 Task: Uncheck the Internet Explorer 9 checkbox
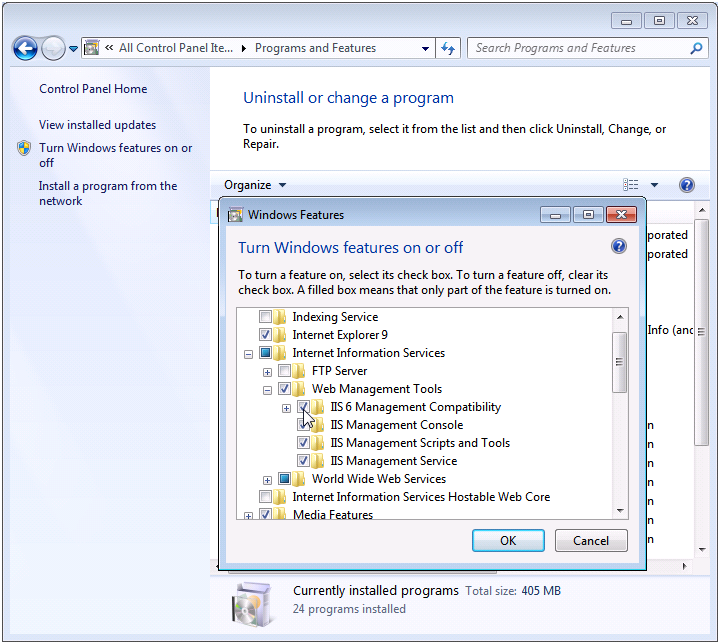point(265,335)
